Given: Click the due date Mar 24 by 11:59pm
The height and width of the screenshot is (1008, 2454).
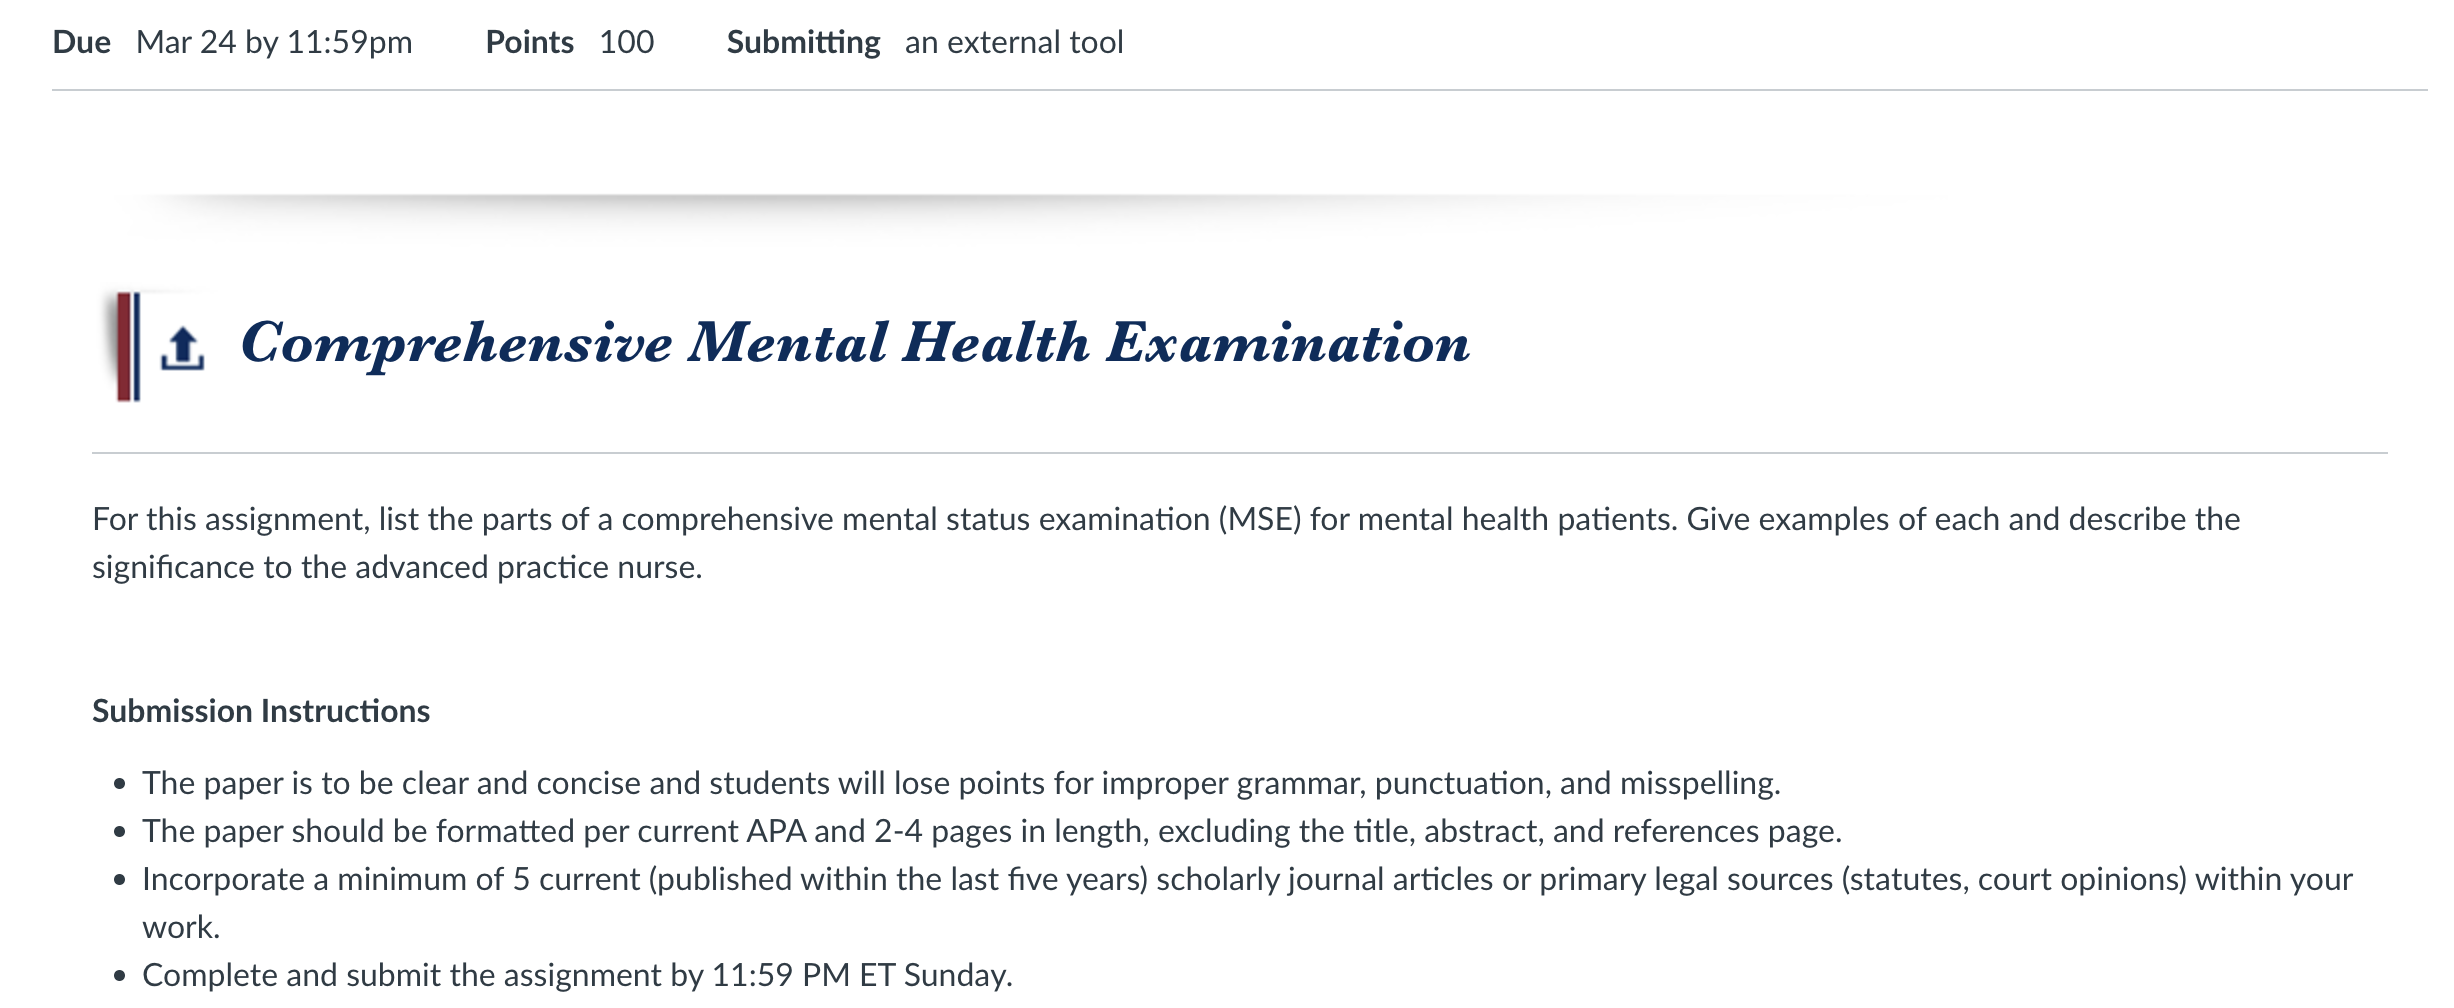Looking at the screenshot, I should pos(274,42).
